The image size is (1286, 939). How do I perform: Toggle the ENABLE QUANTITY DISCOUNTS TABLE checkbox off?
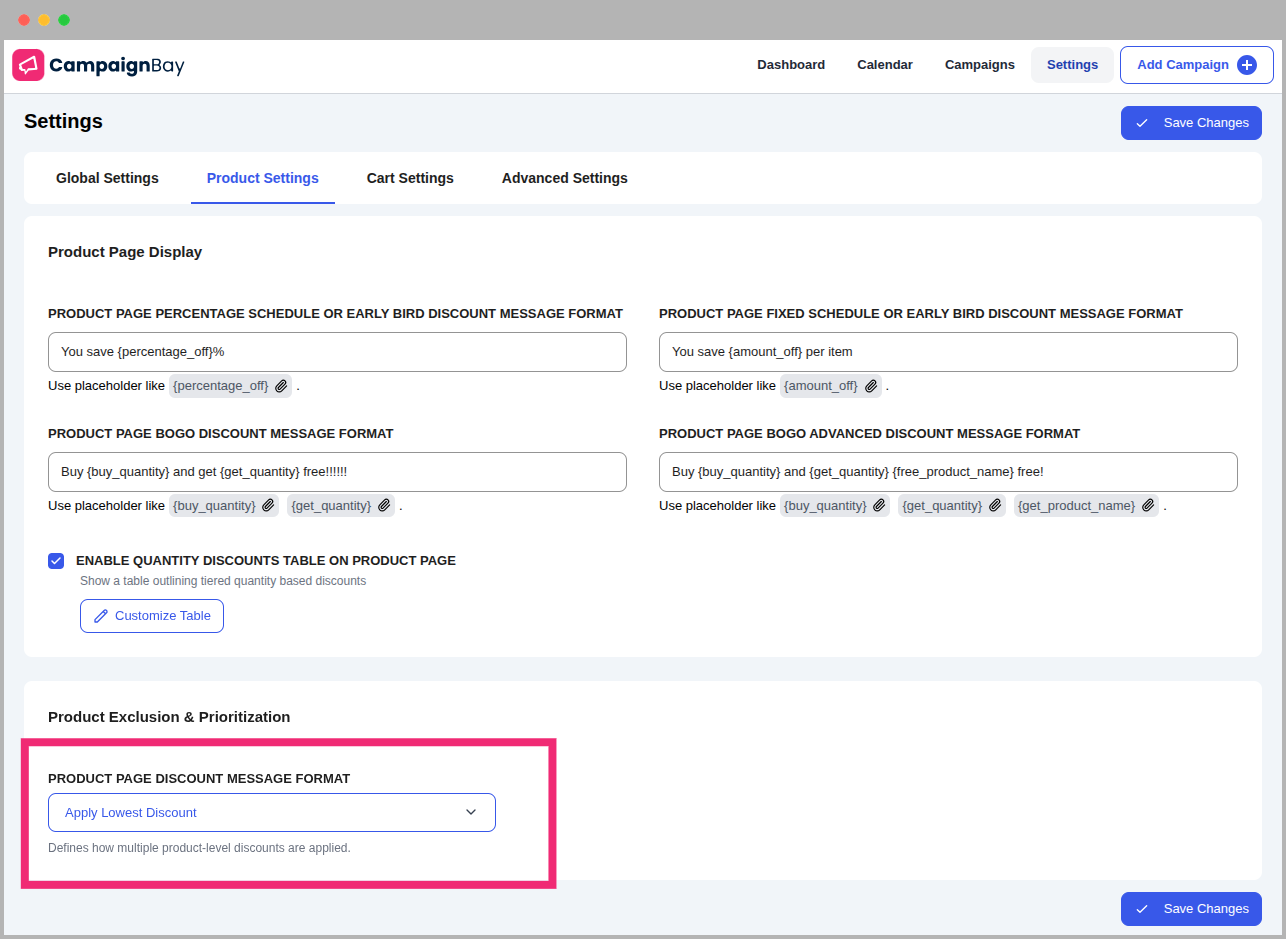(56, 561)
